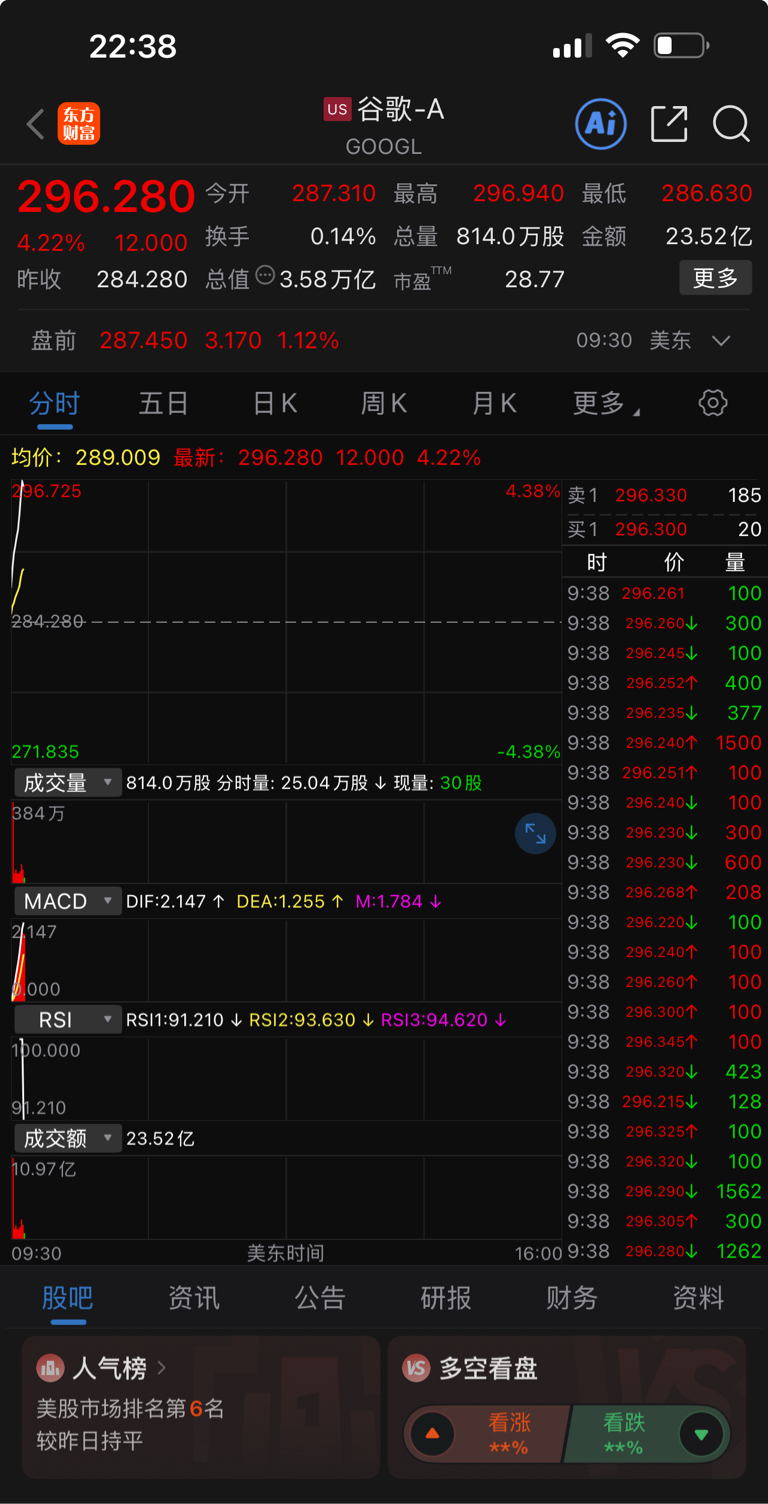Tap trade row with volume 1562
This screenshot has height=1504, width=768.
665,1191
